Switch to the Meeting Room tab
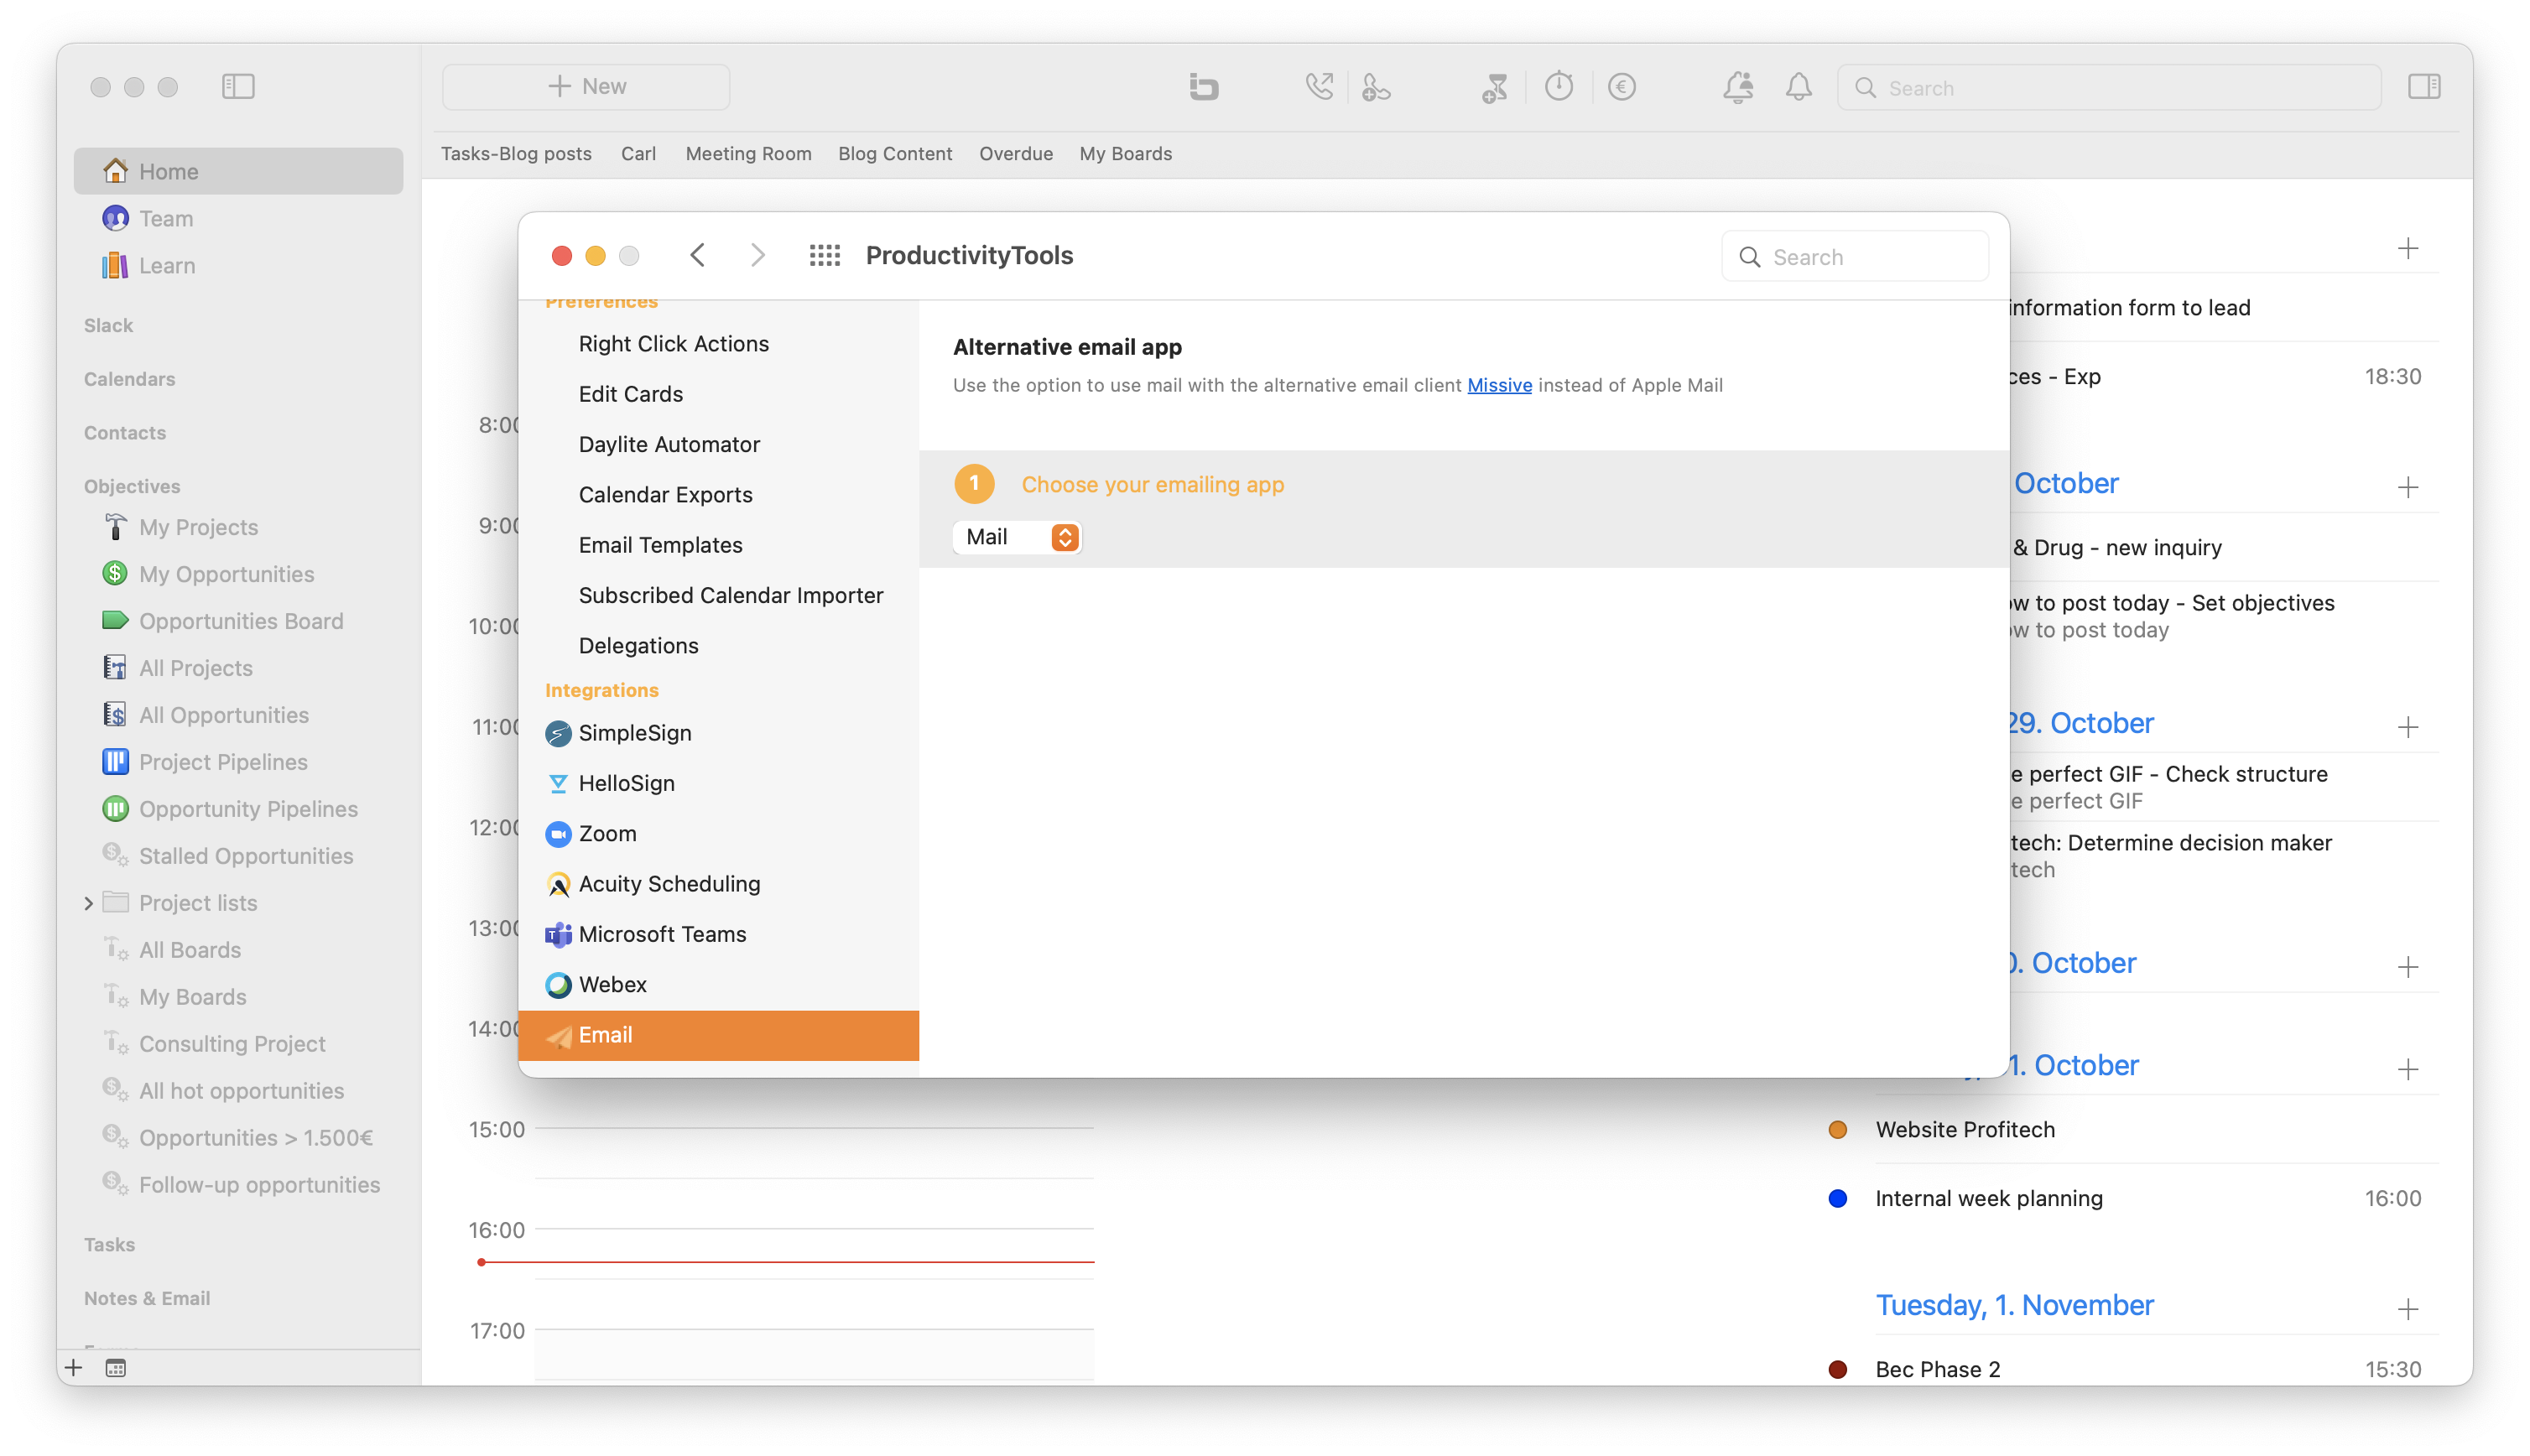 pos(748,154)
